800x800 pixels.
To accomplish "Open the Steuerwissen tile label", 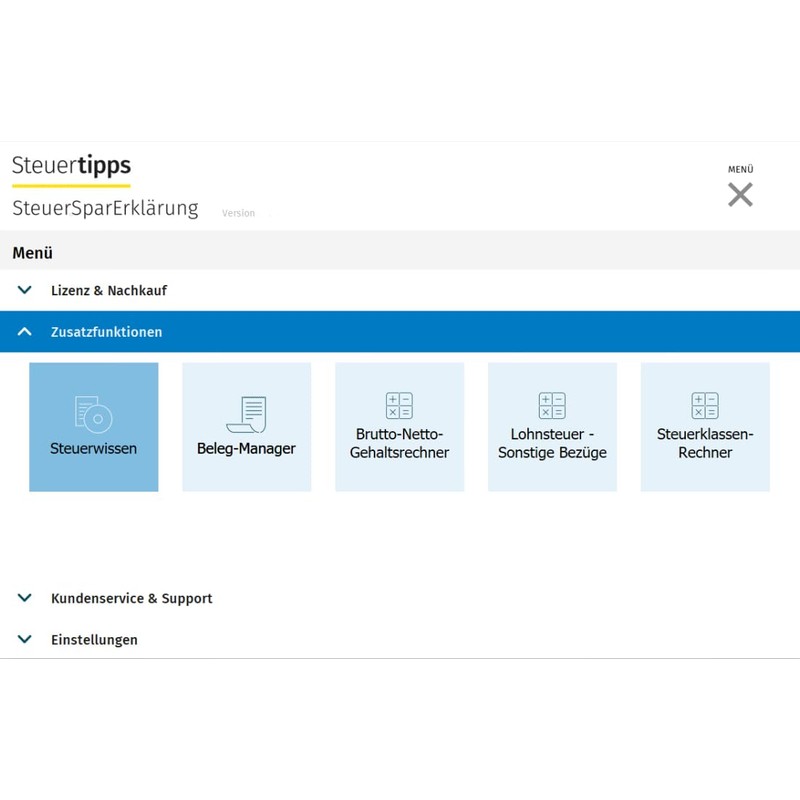I will pyautogui.click(x=93, y=449).
